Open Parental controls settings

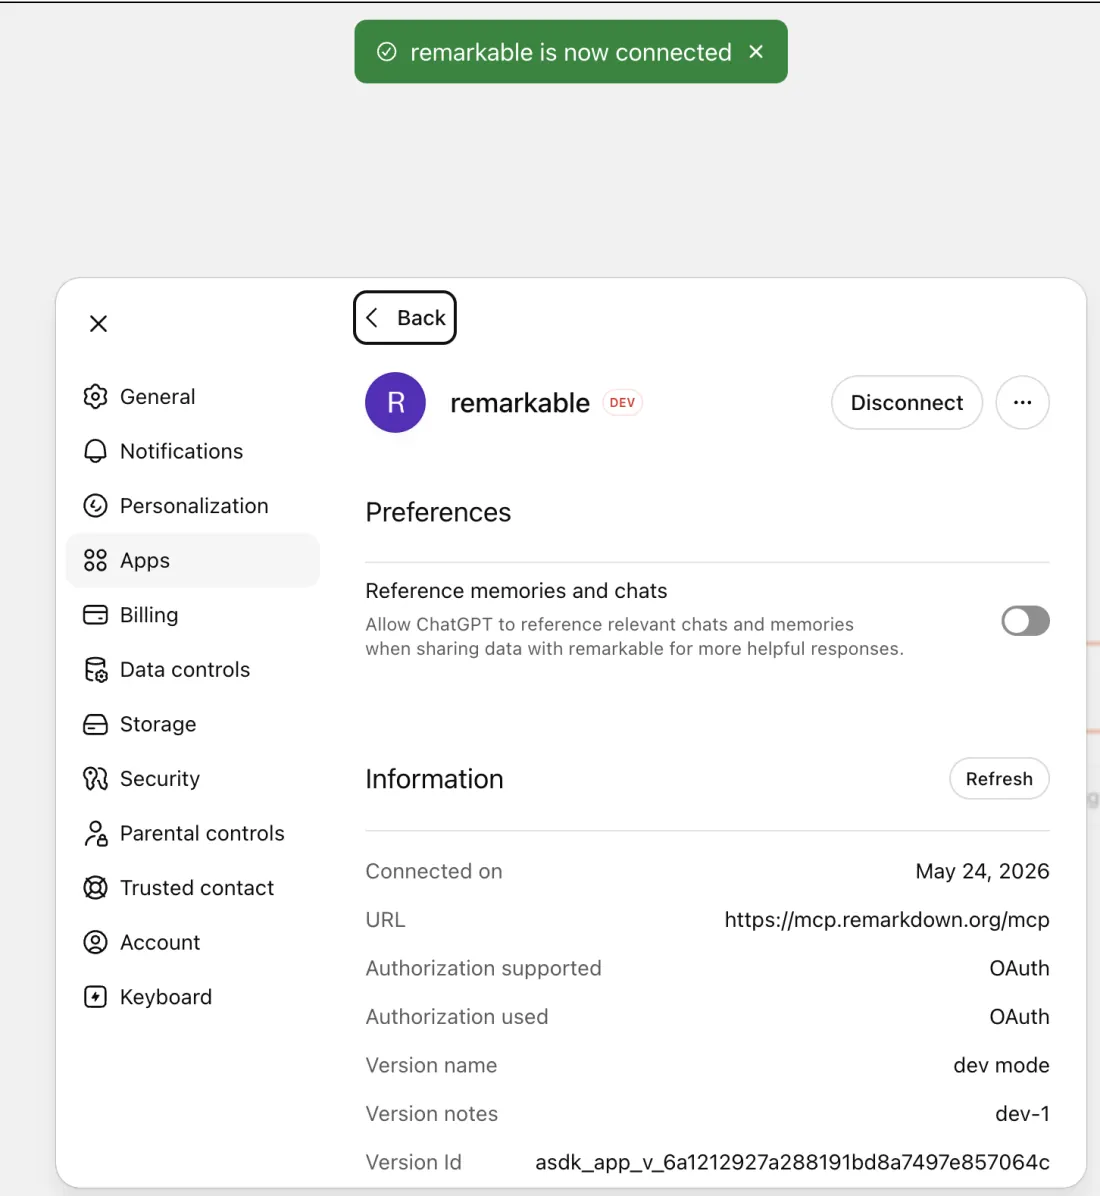click(x=192, y=833)
